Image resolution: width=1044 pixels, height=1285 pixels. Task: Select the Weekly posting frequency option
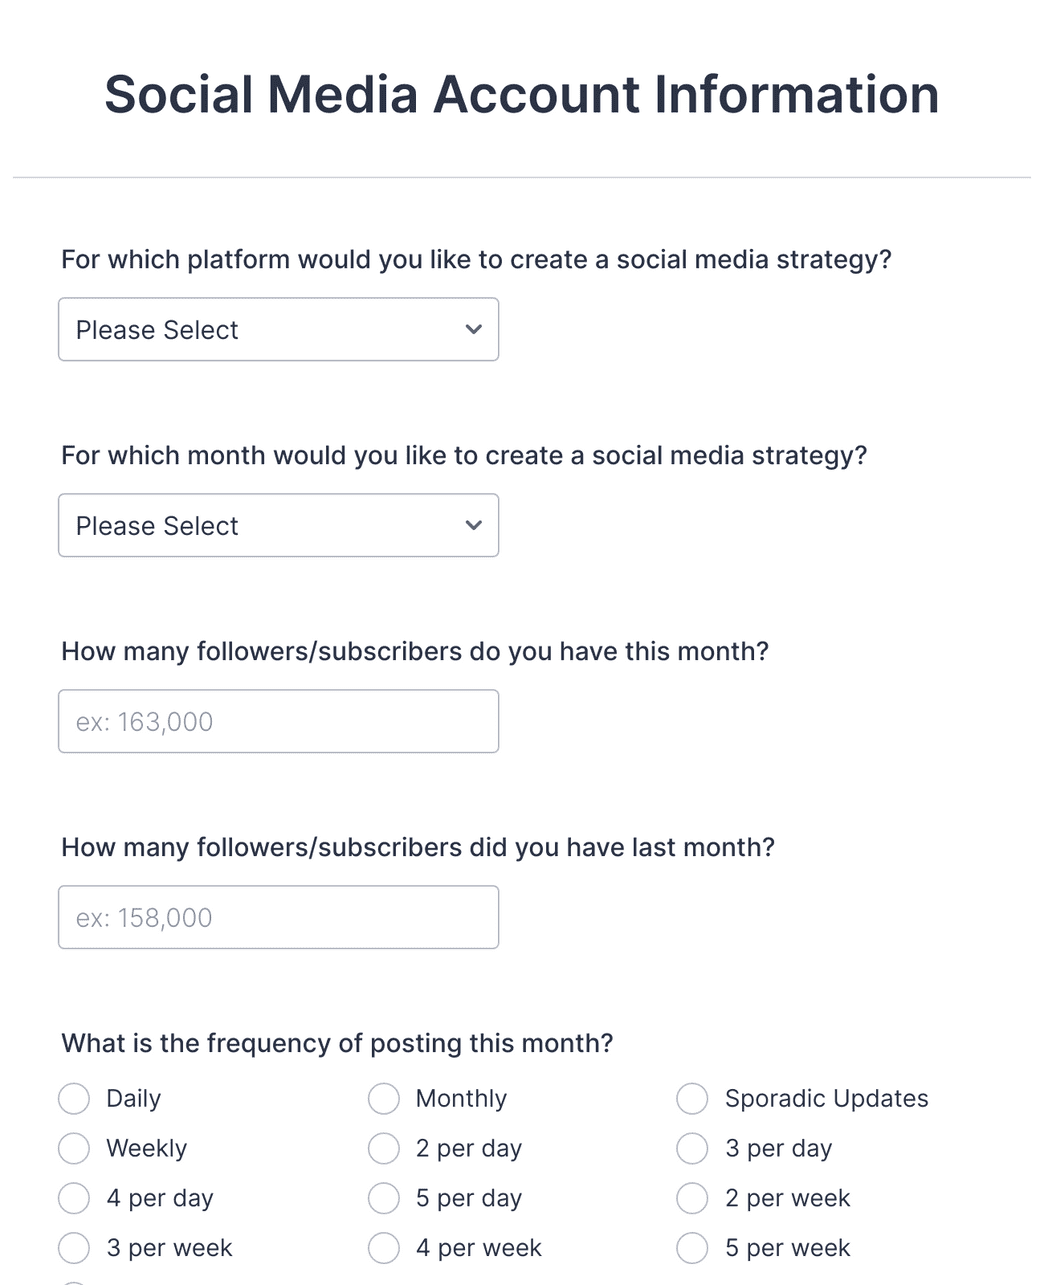pyautogui.click(x=74, y=1148)
